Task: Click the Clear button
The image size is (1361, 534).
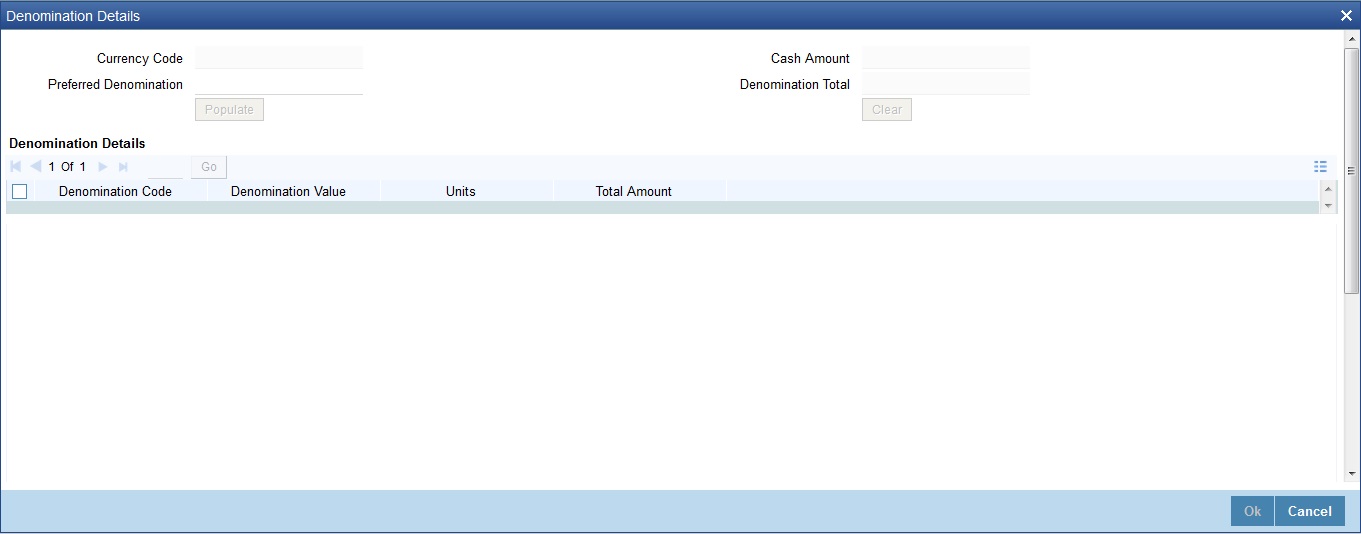Action: pos(887,110)
